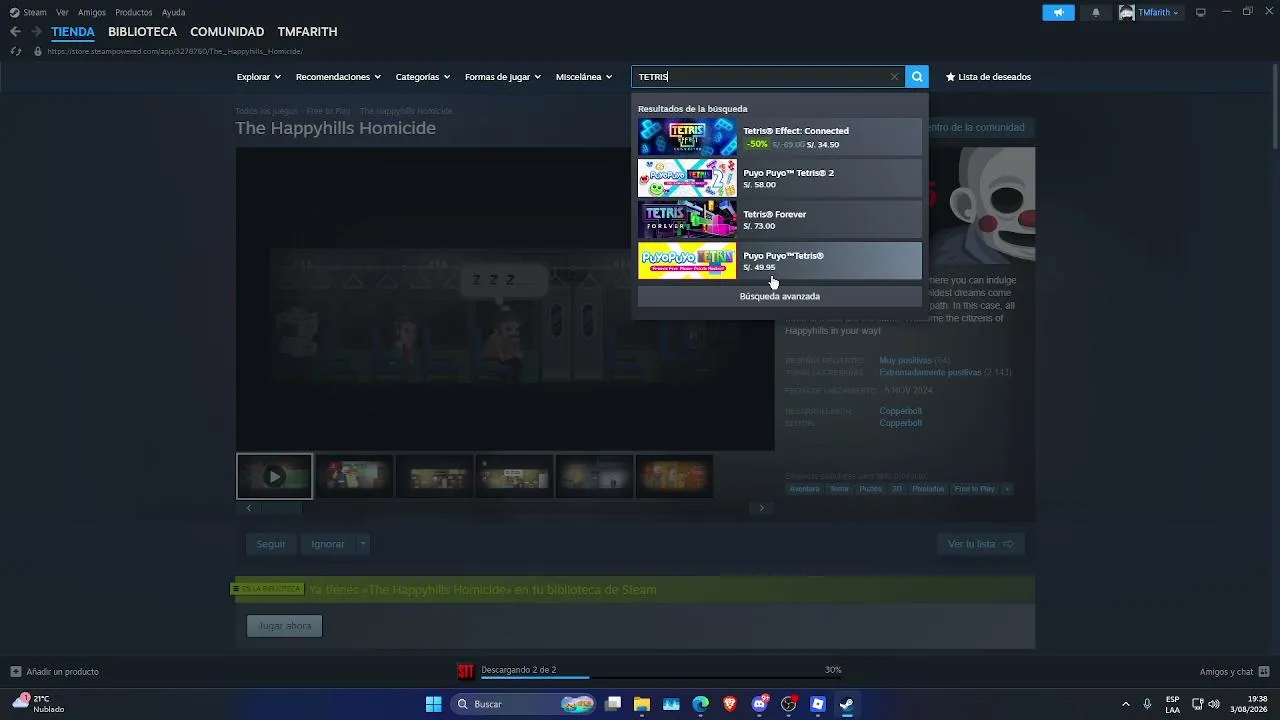Click the Ignorar button
Image resolution: width=1280 pixels, height=720 pixels.
pos(328,544)
